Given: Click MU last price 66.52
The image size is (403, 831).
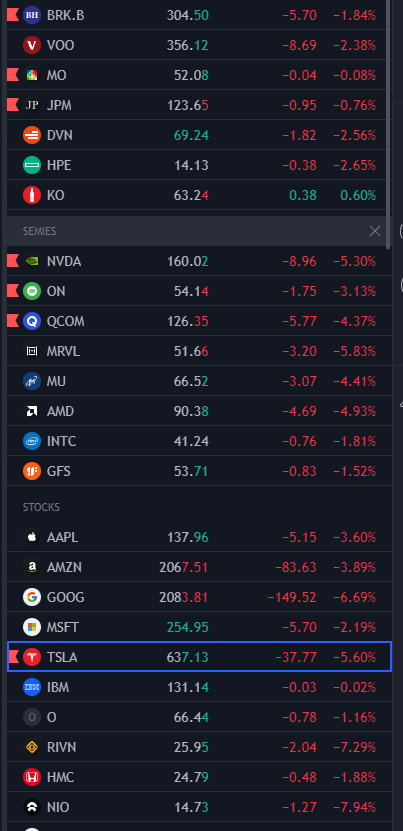Looking at the screenshot, I should (191, 382).
